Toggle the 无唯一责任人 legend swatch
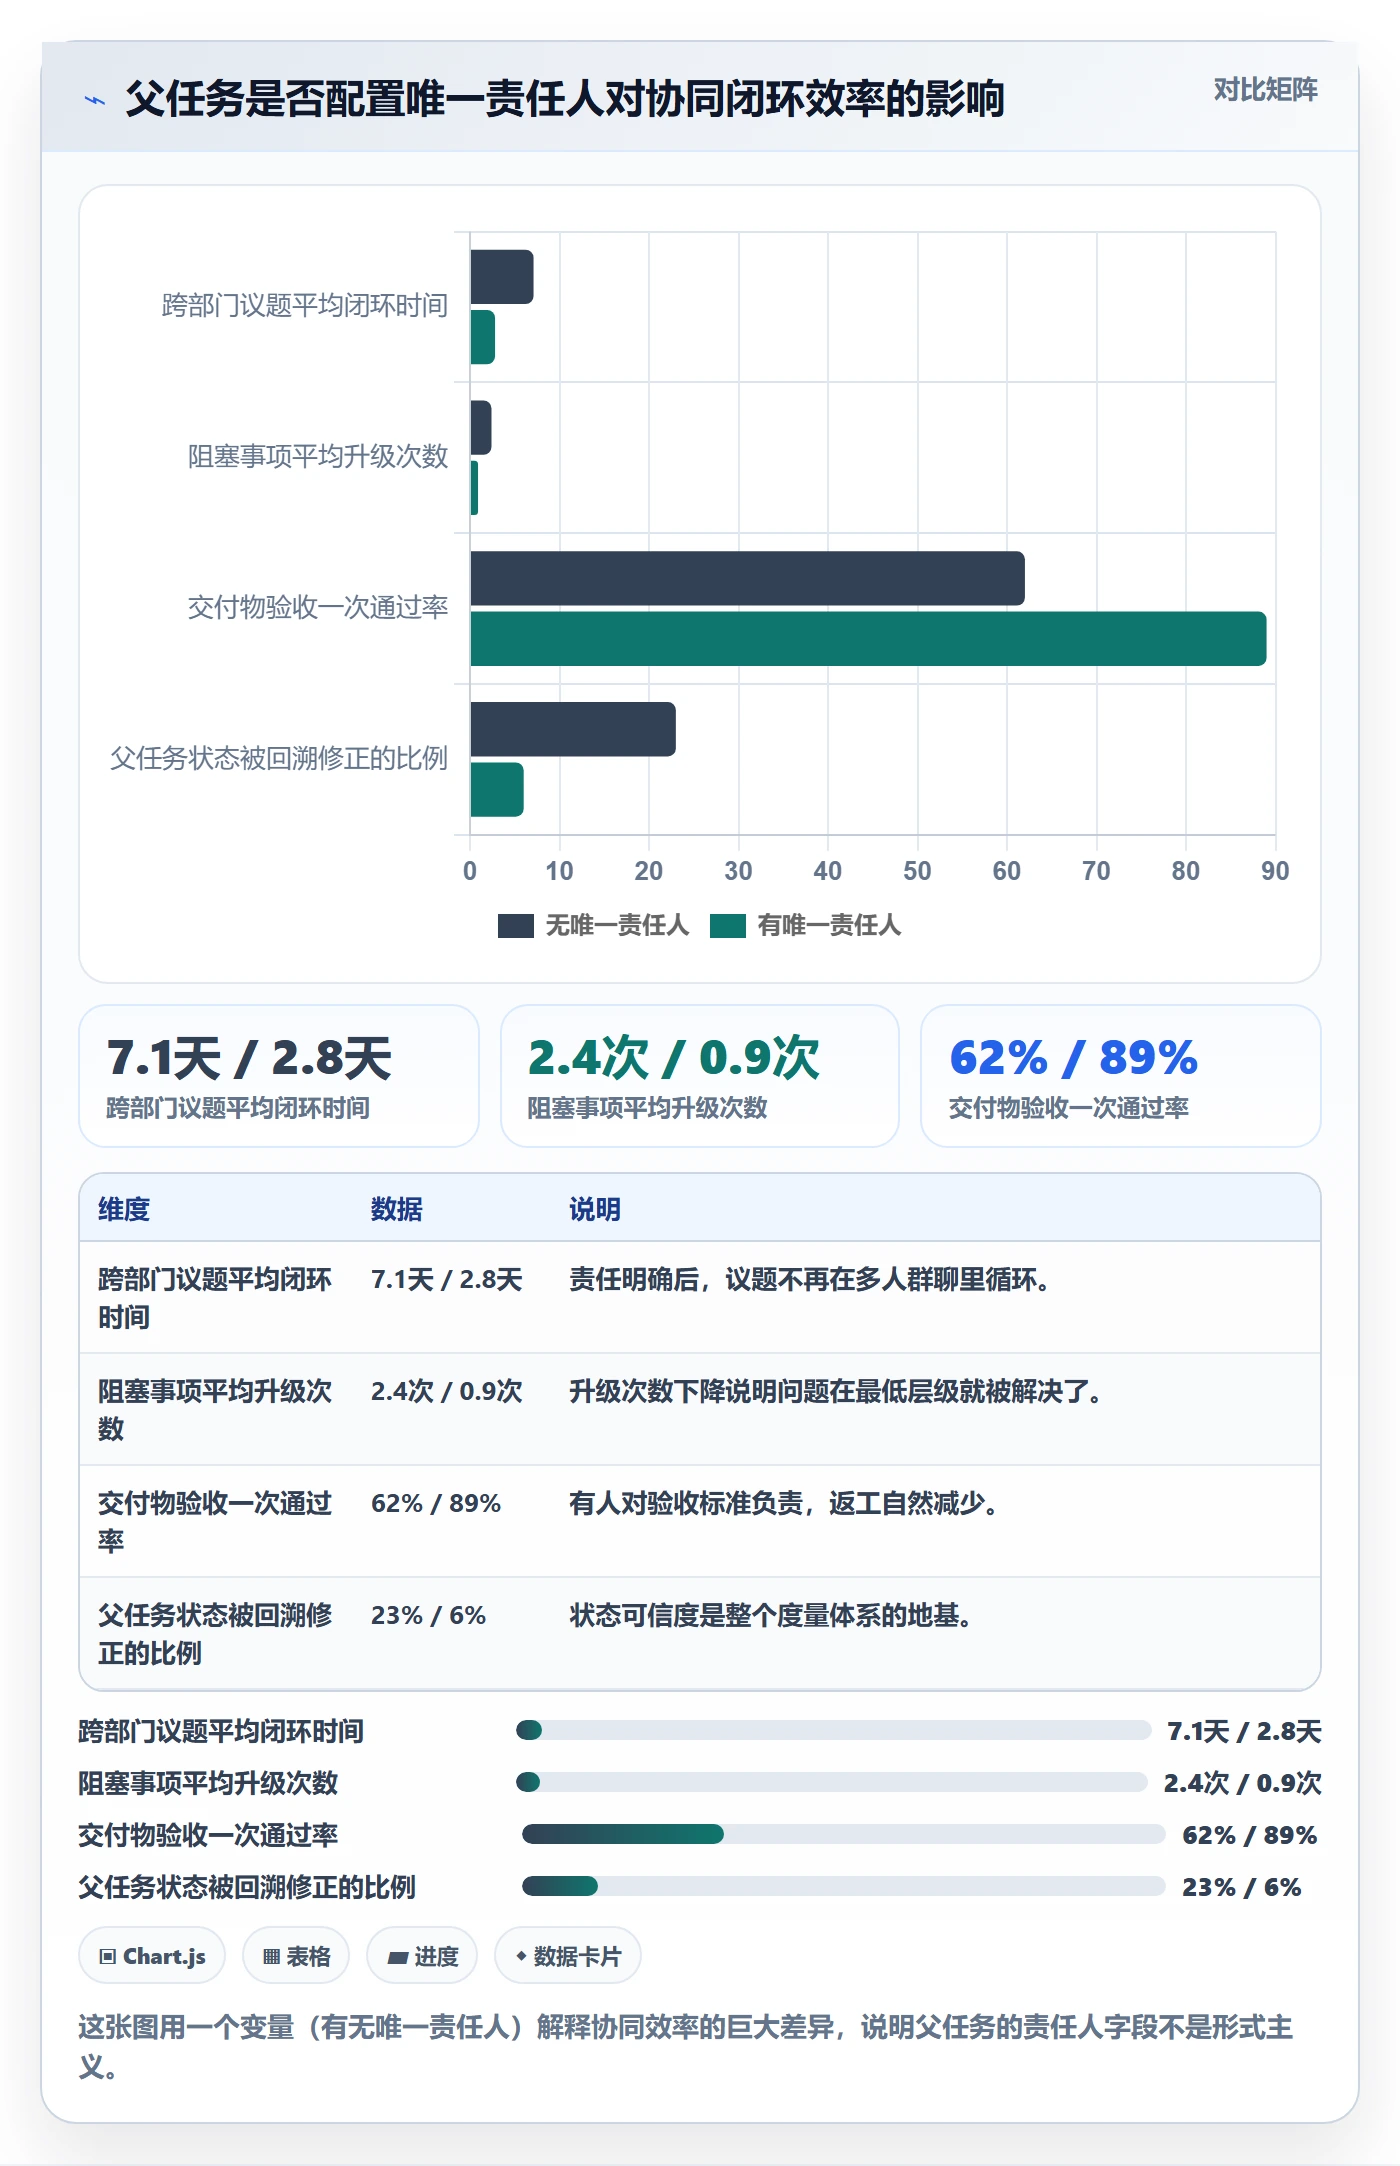This screenshot has height=2166, width=1400. [x=515, y=926]
